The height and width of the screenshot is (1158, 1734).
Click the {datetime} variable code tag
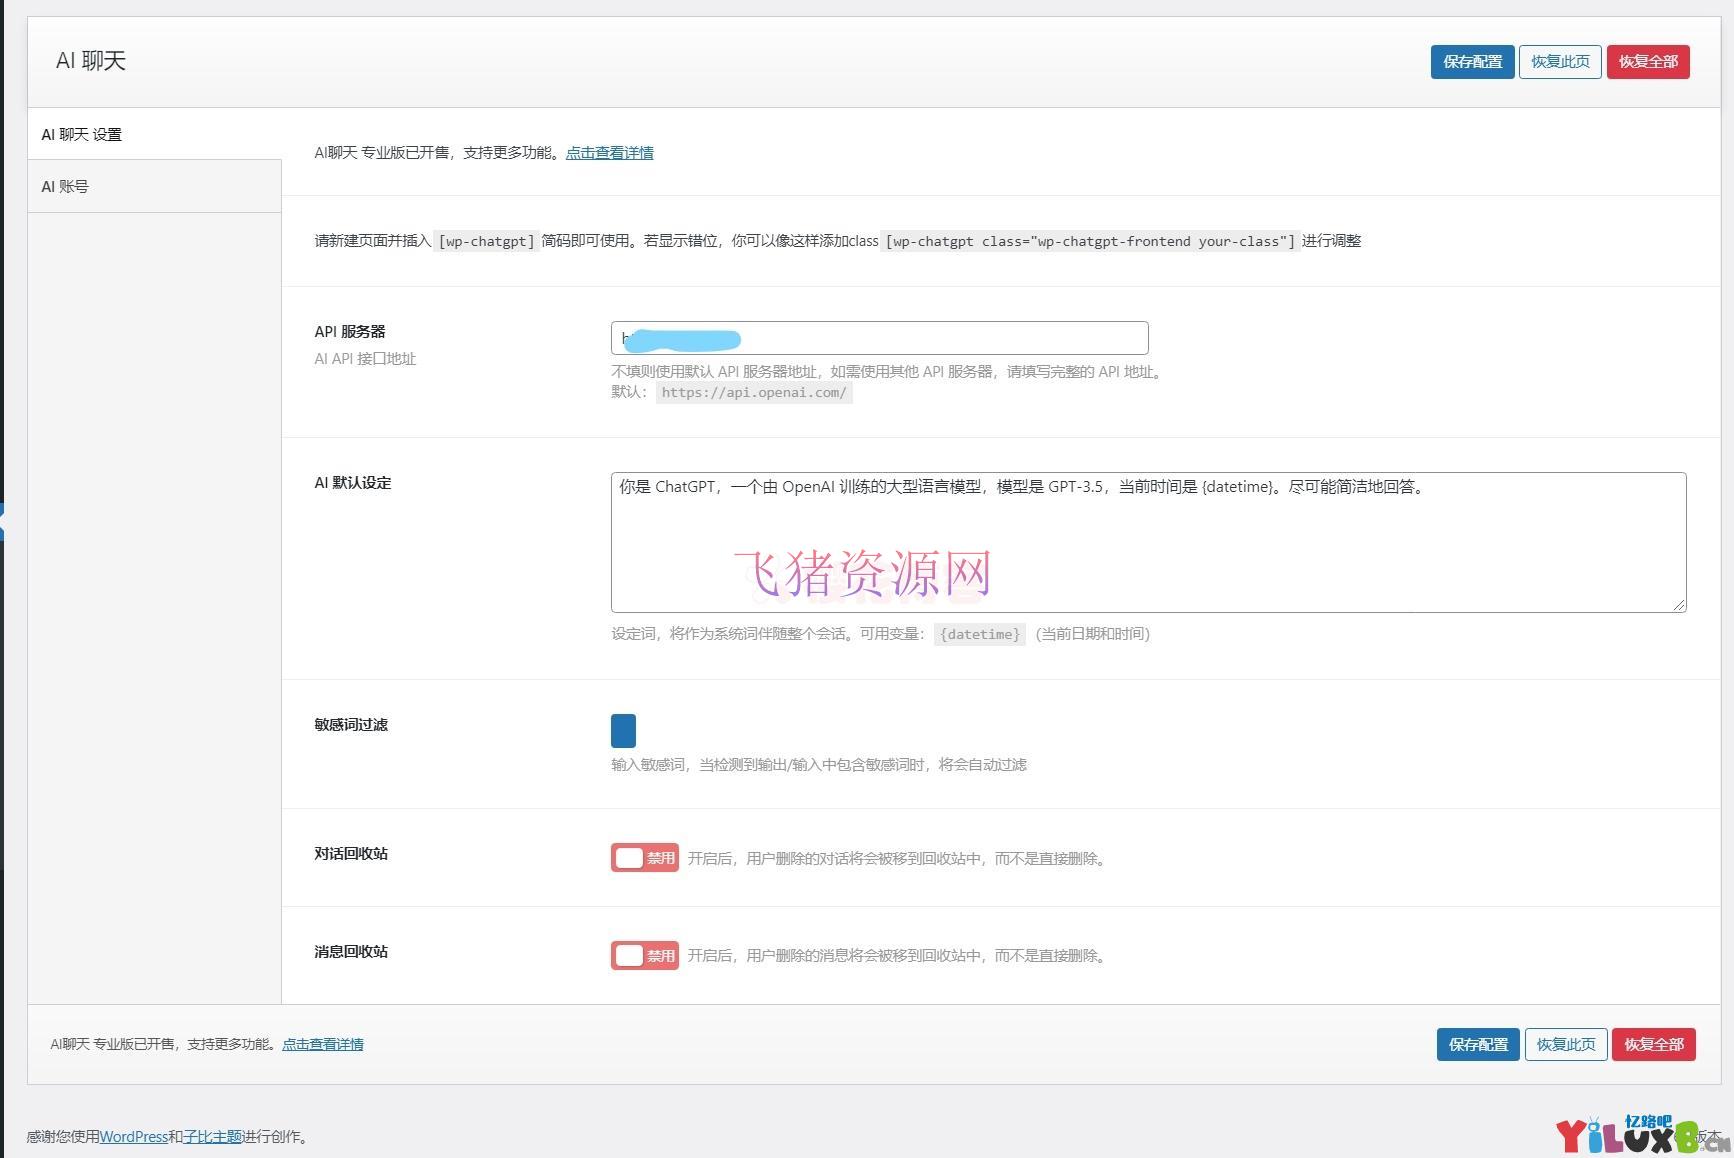point(979,633)
